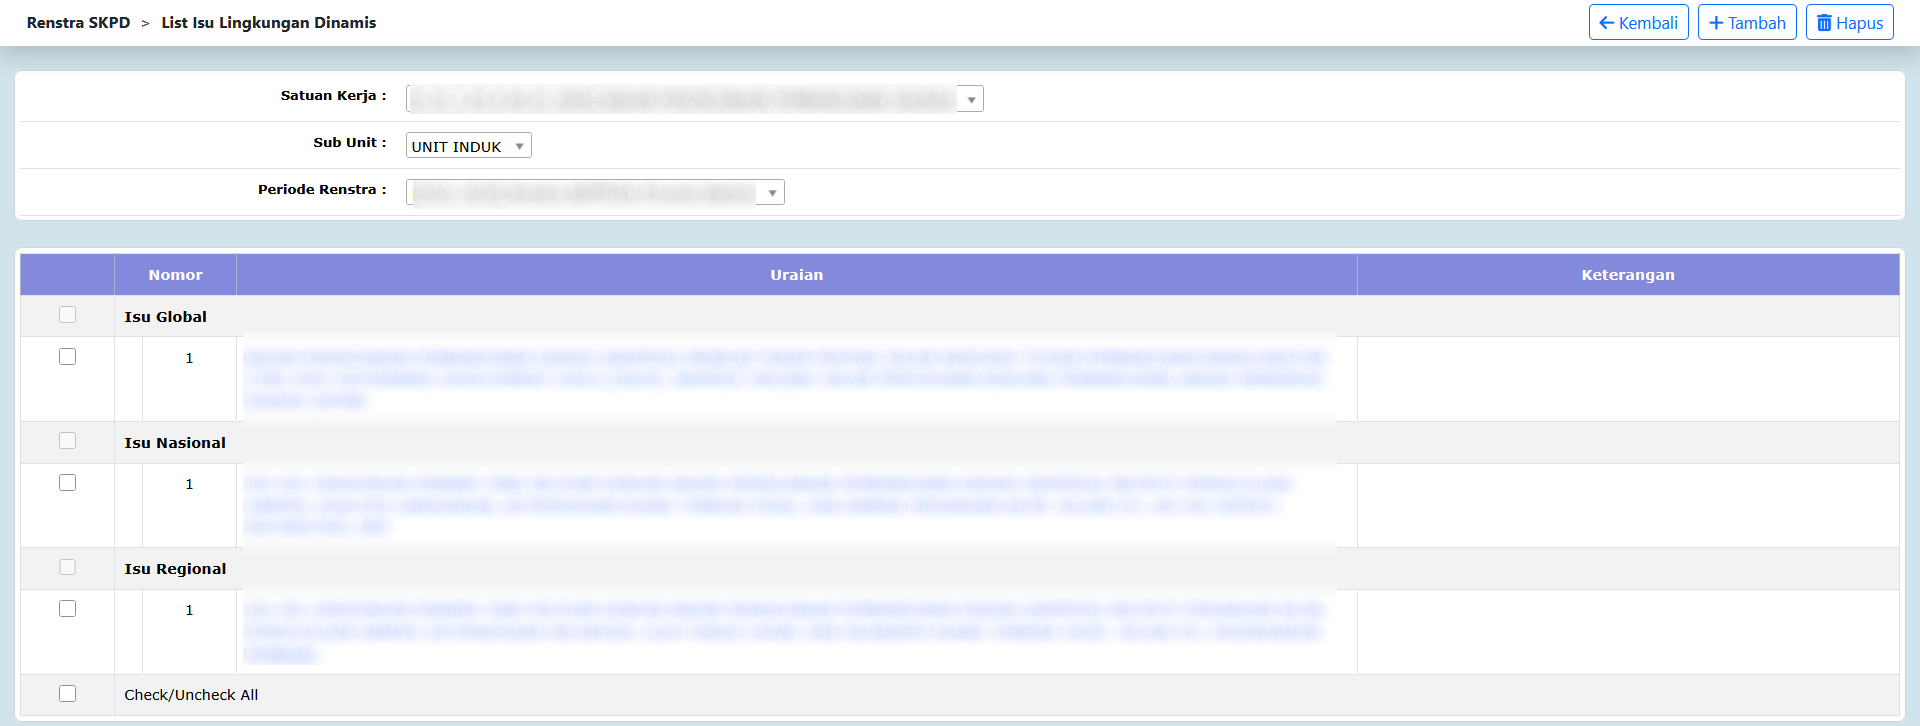Check item 1 under Isu Global
The height and width of the screenshot is (726, 1920).
point(68,357)
